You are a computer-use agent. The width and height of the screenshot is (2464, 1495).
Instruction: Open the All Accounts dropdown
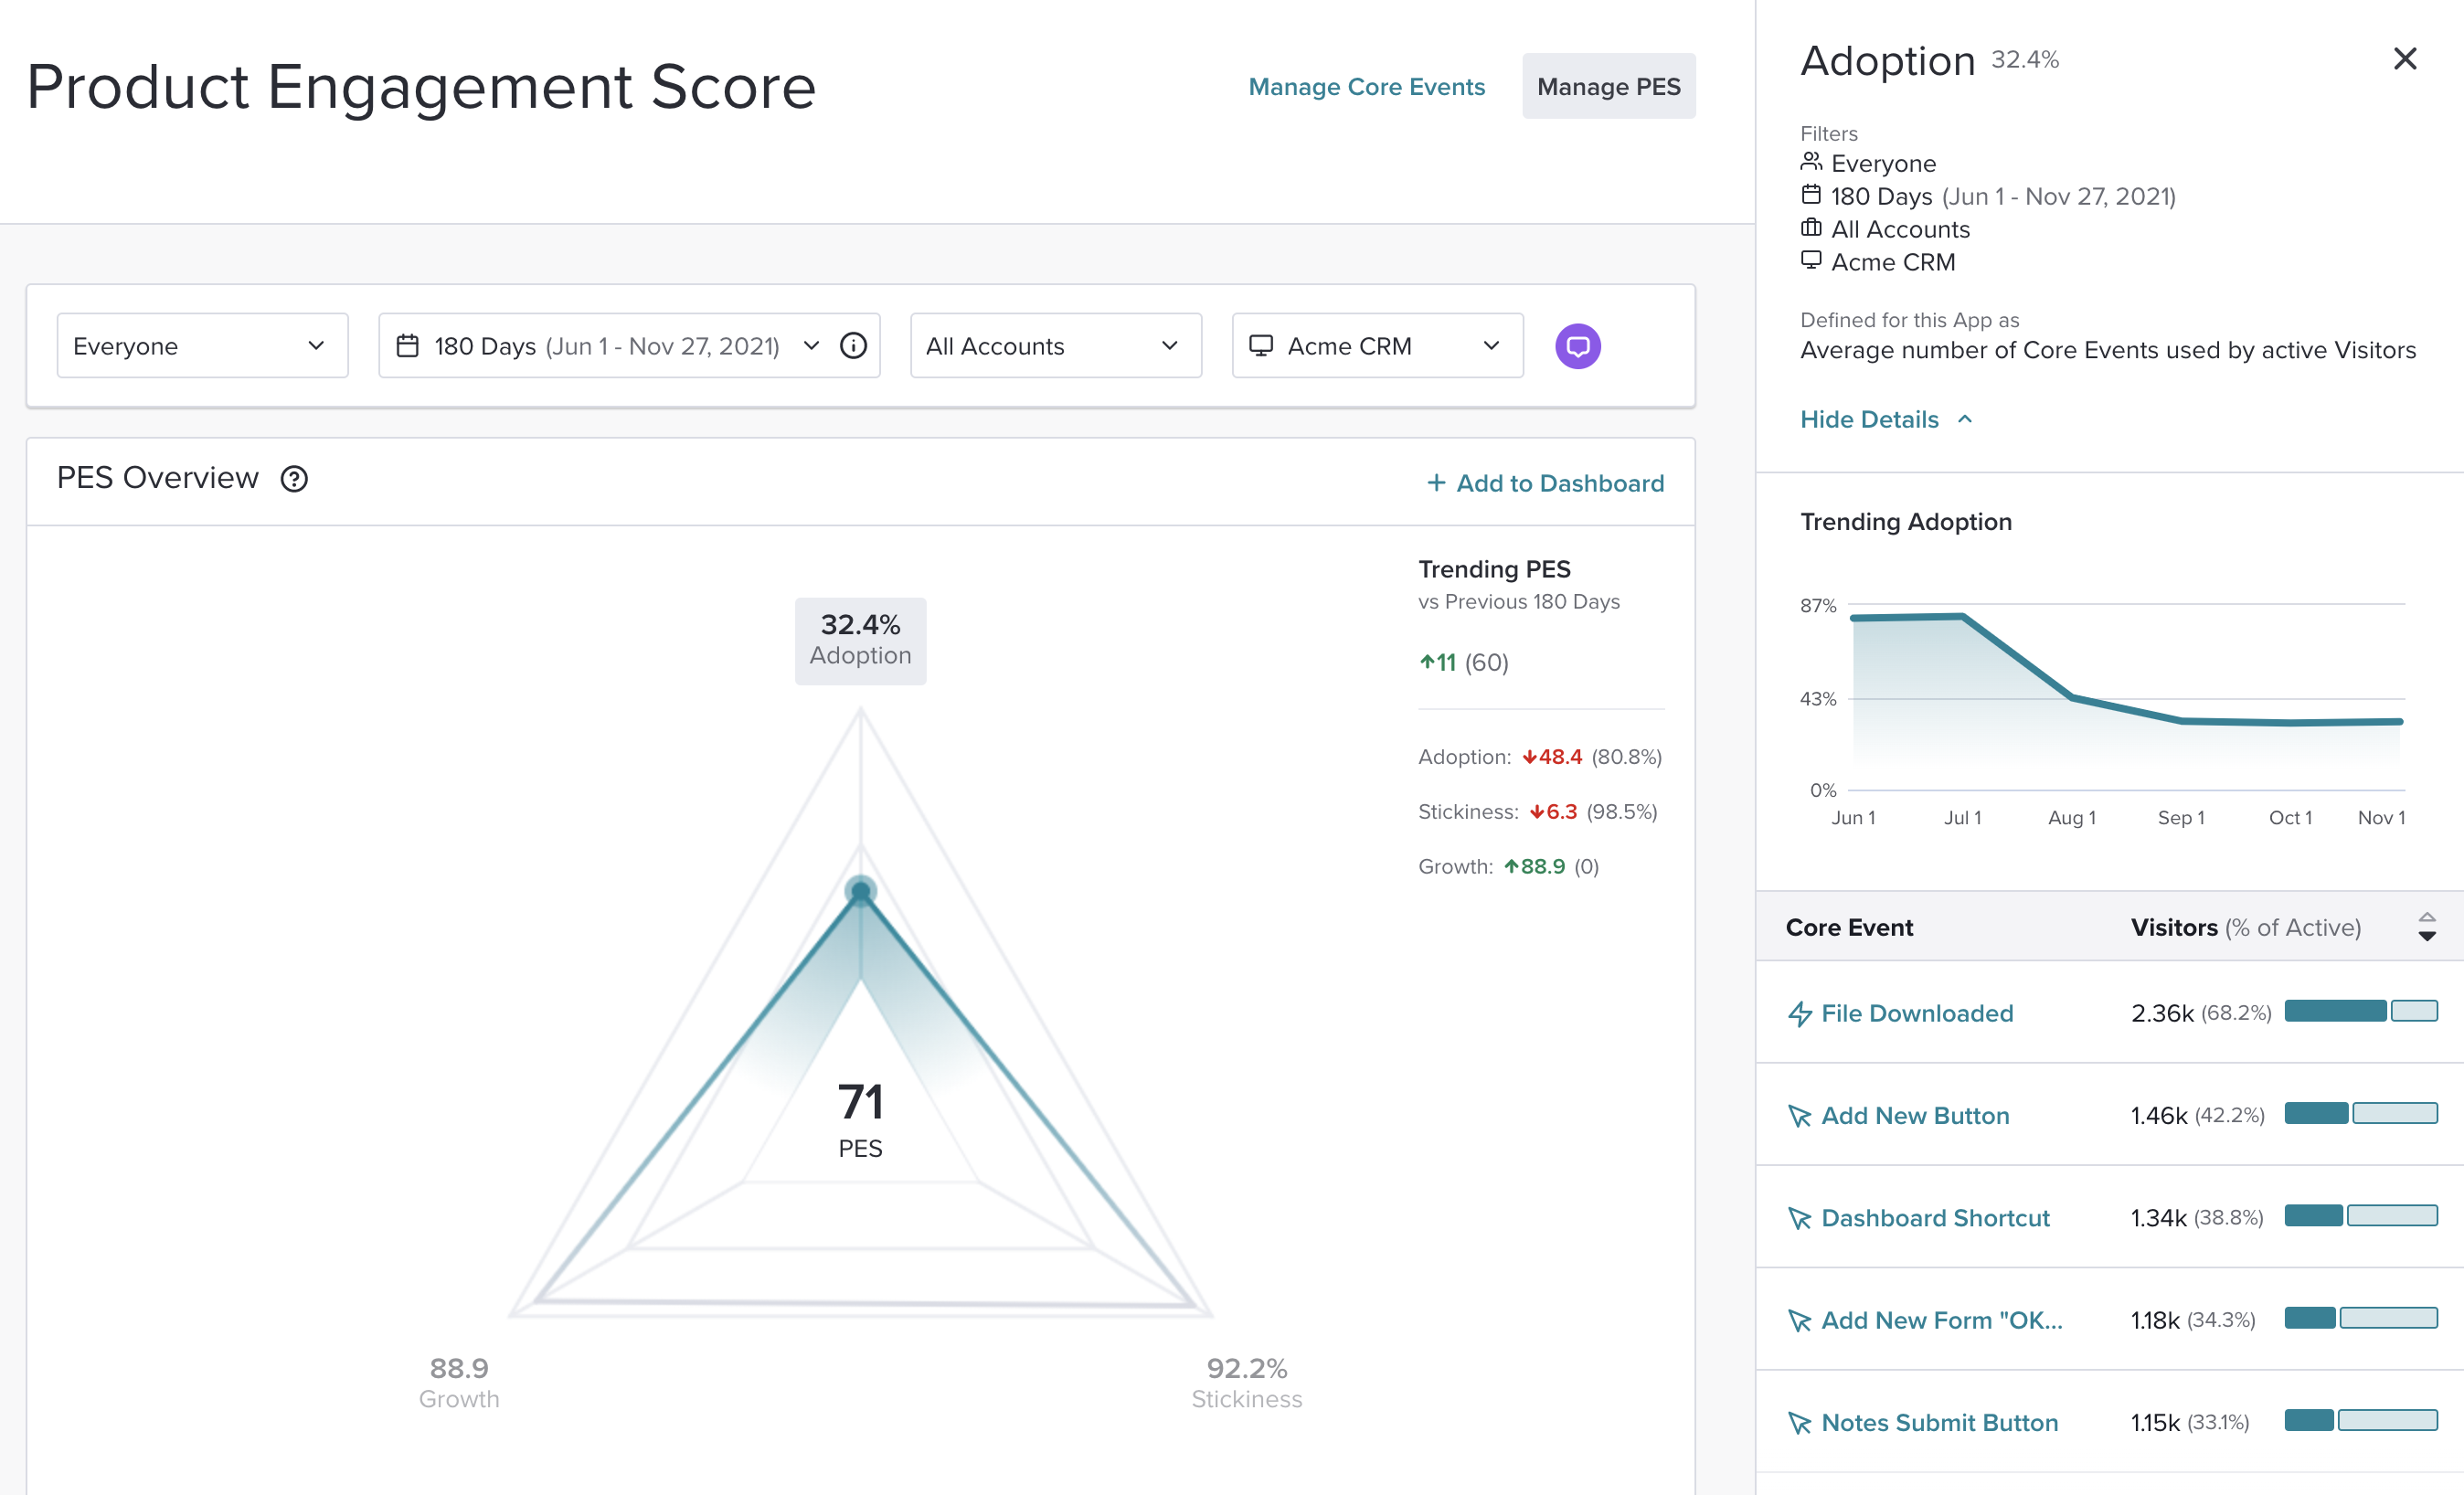[x=1055, y=346]
